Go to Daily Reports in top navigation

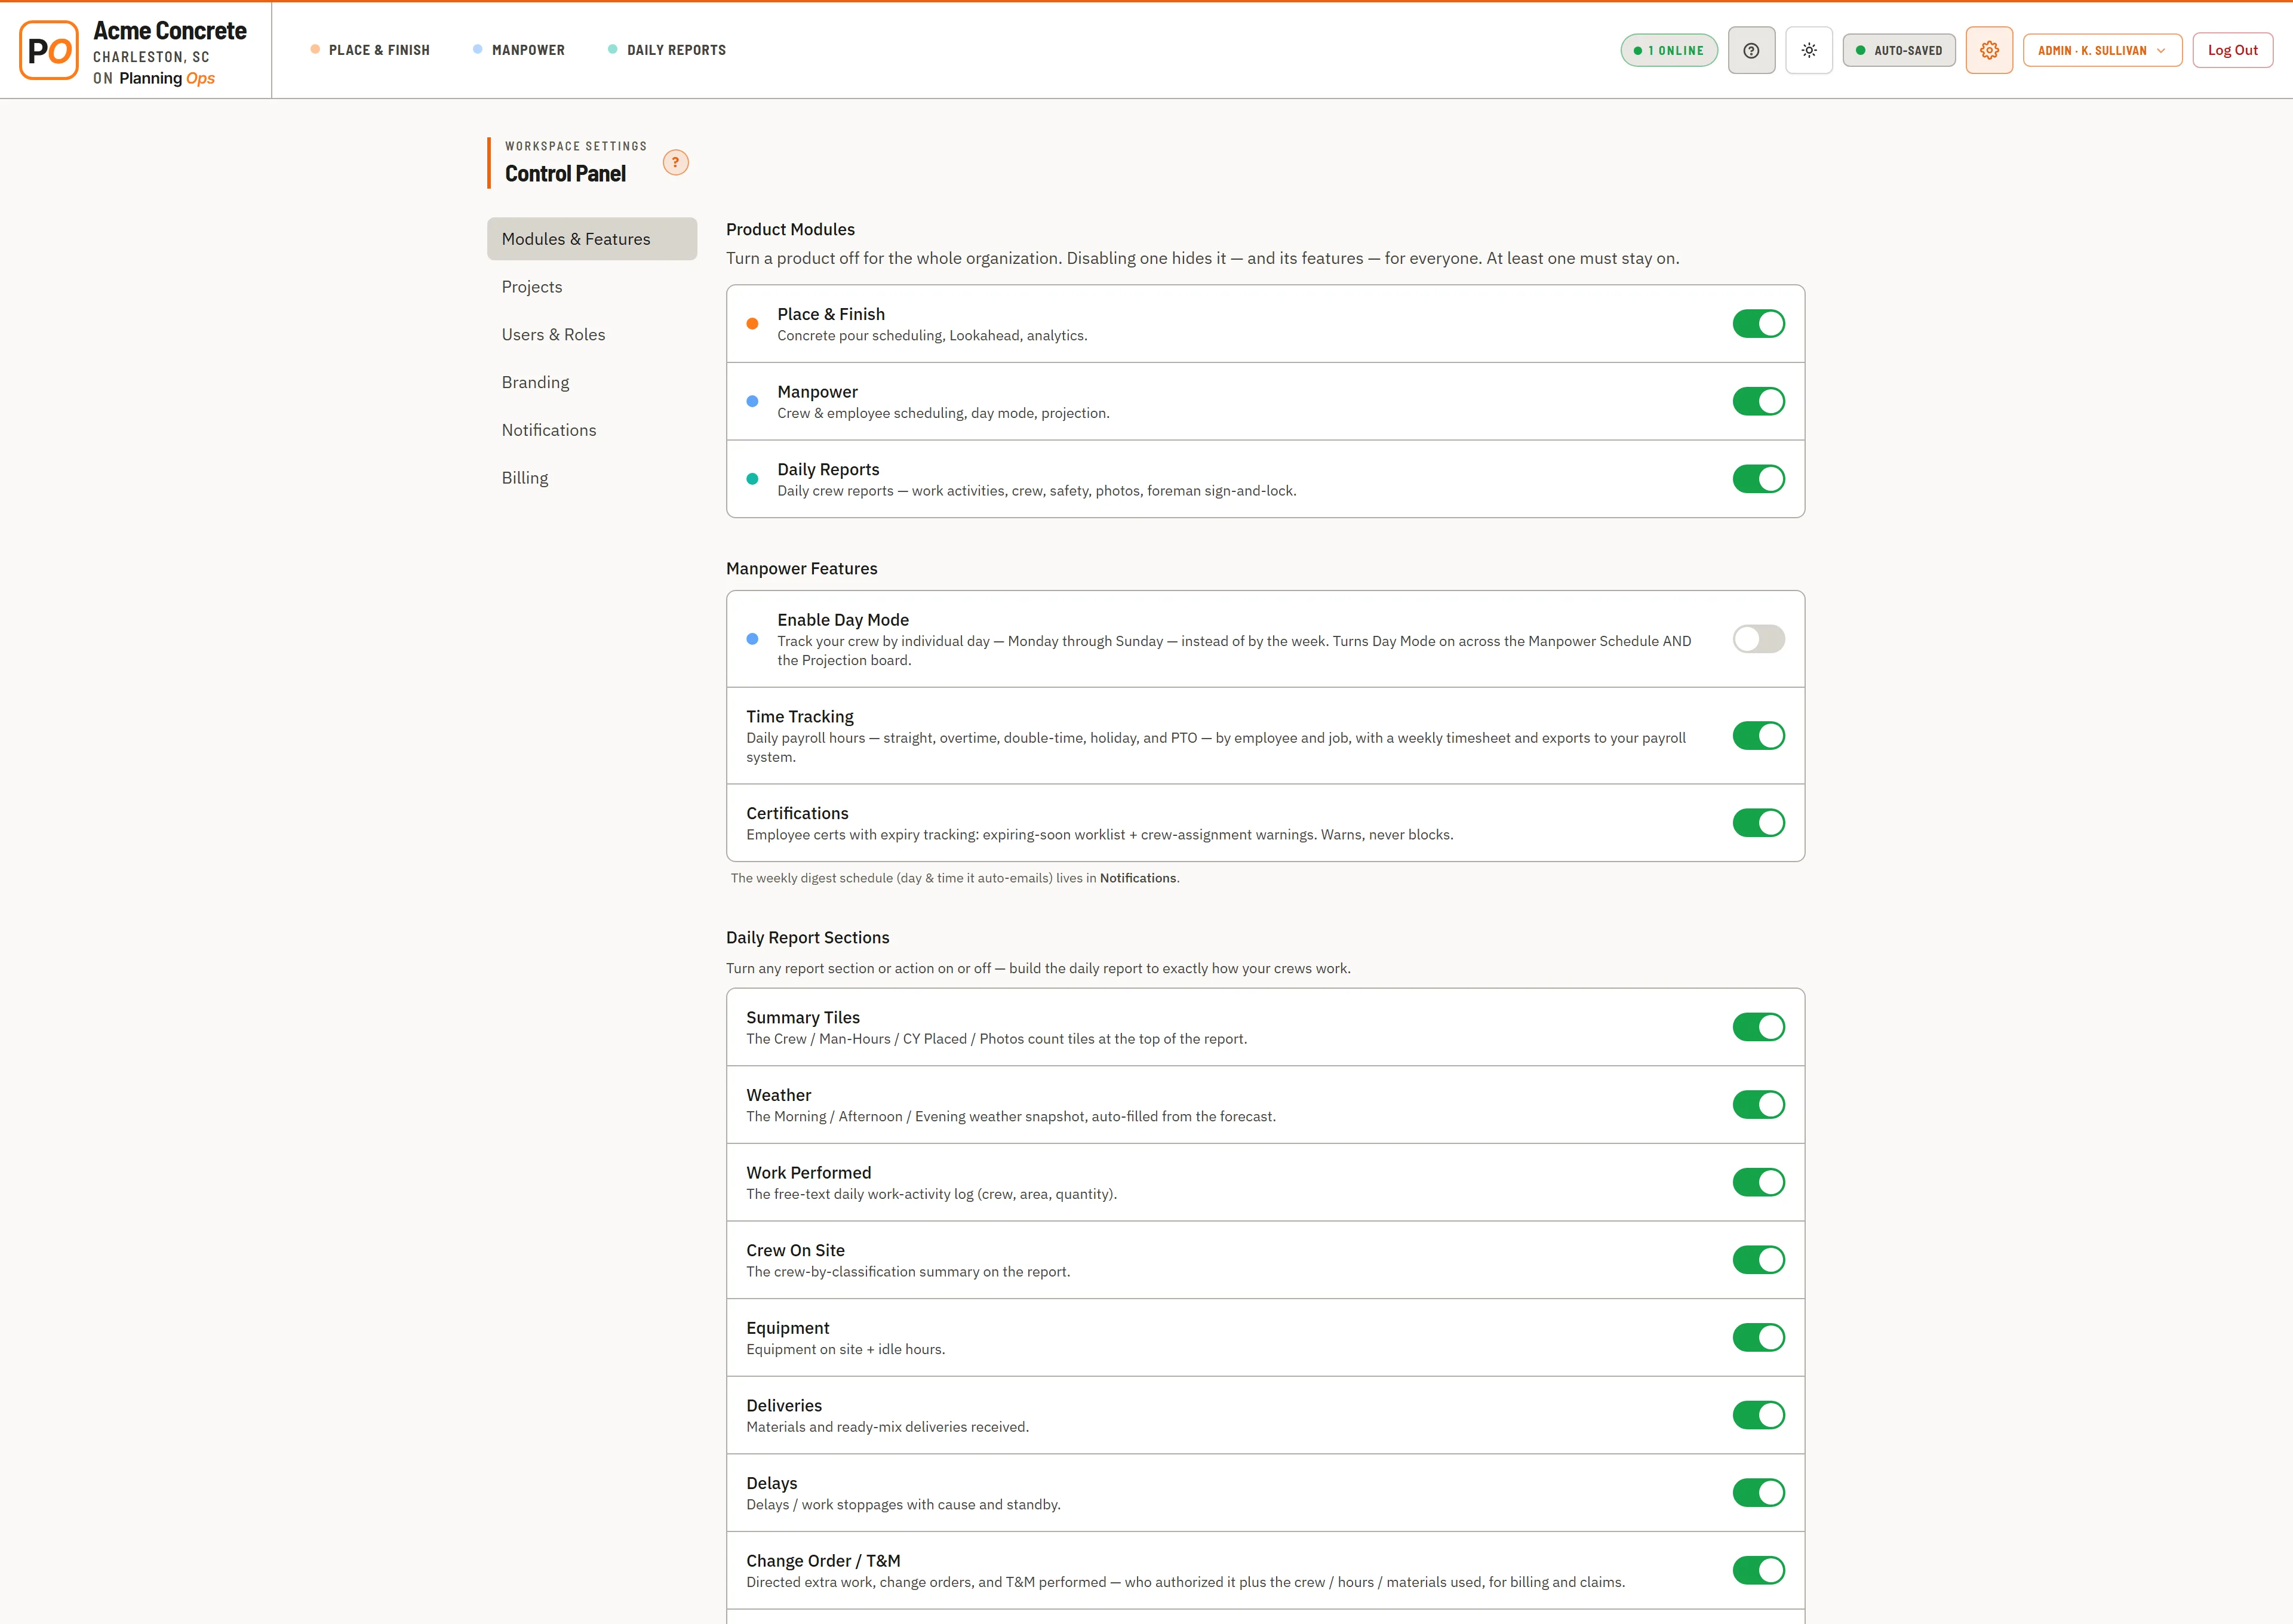667,50
